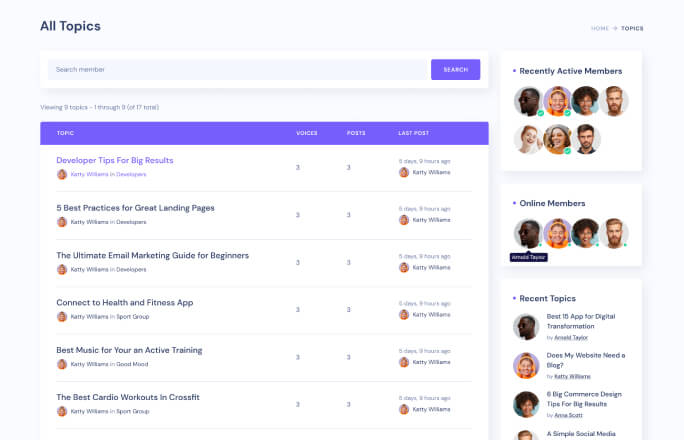
Task: Open 5 Best Practices for Great Landing Pages
Action: click(135, 208)
